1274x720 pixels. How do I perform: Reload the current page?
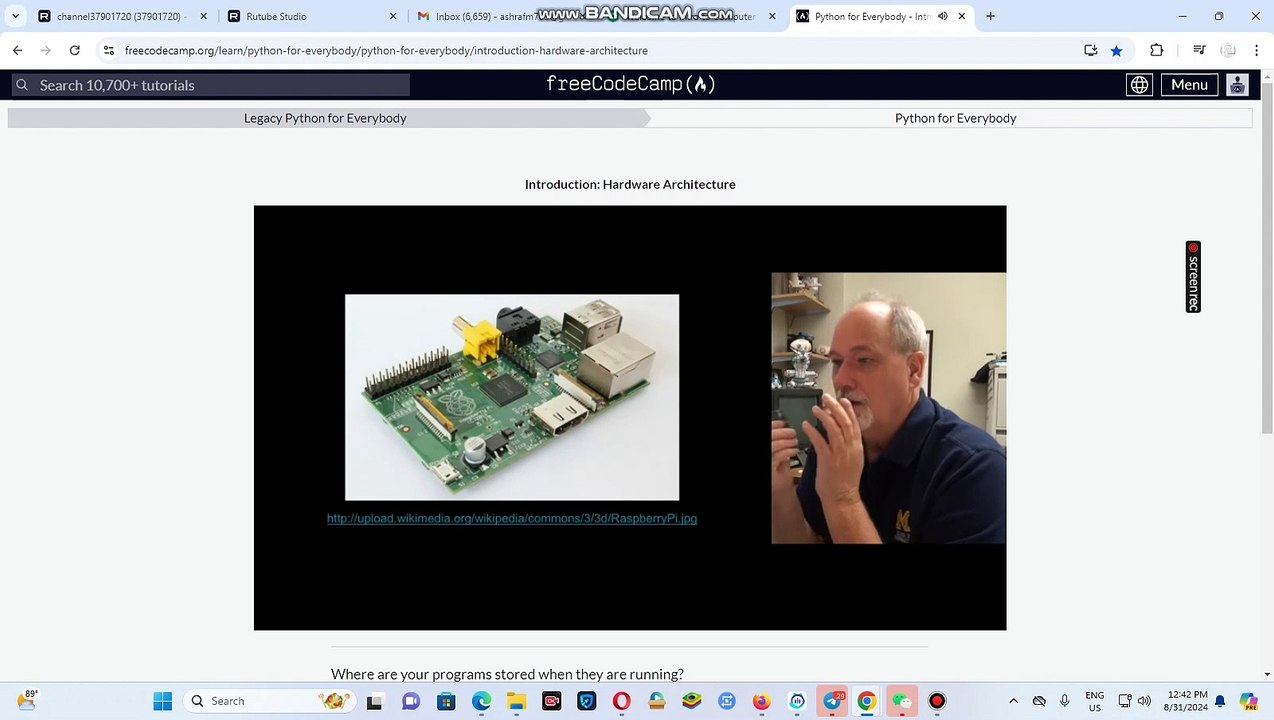[74, 50]
